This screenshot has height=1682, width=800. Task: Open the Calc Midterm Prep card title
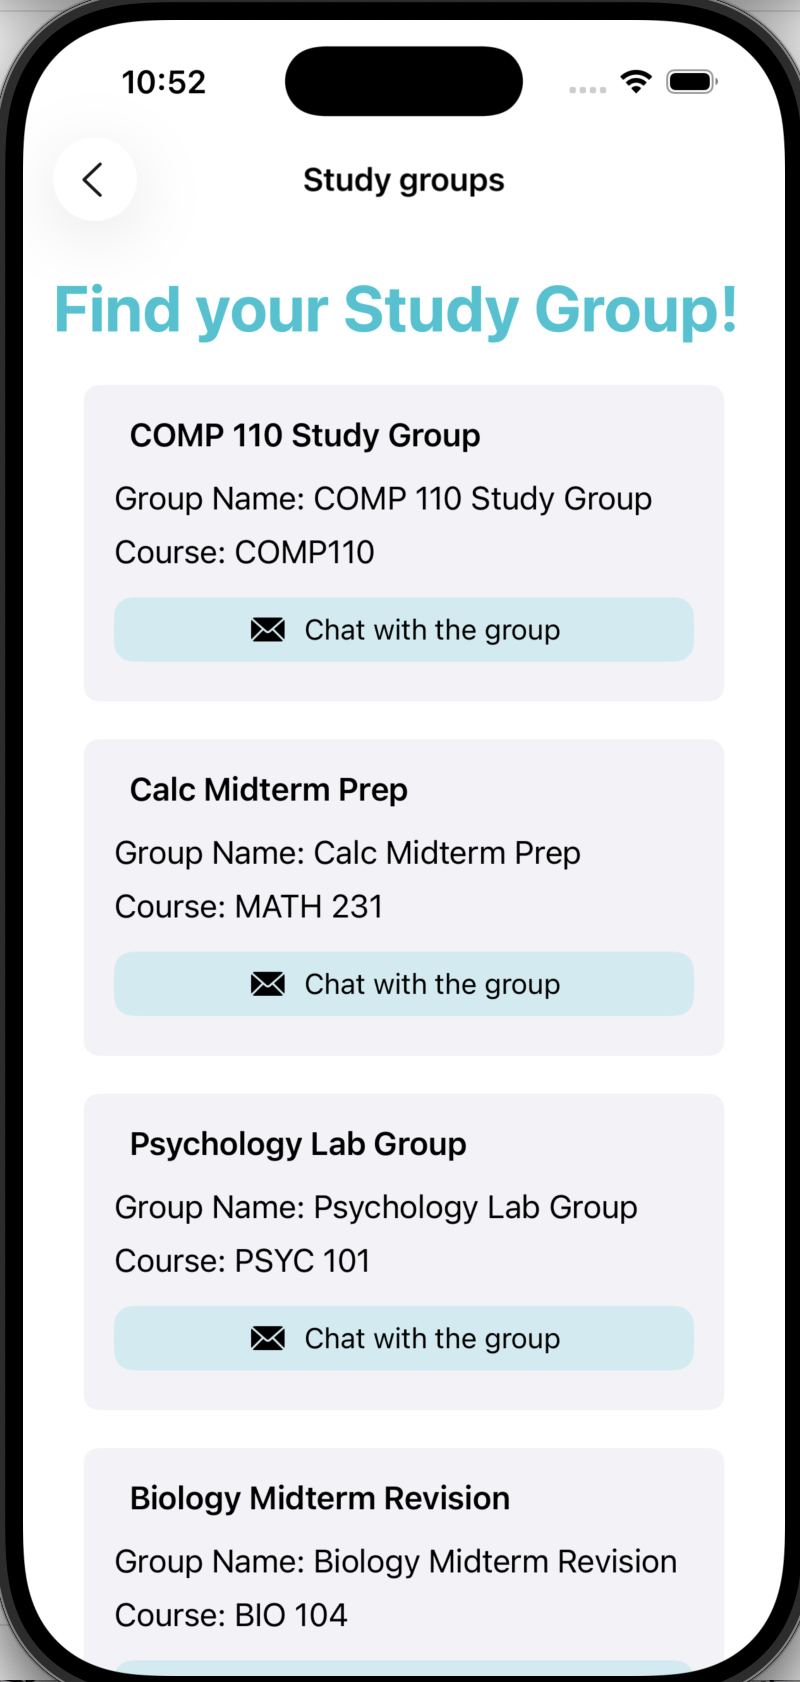point(269,790)
